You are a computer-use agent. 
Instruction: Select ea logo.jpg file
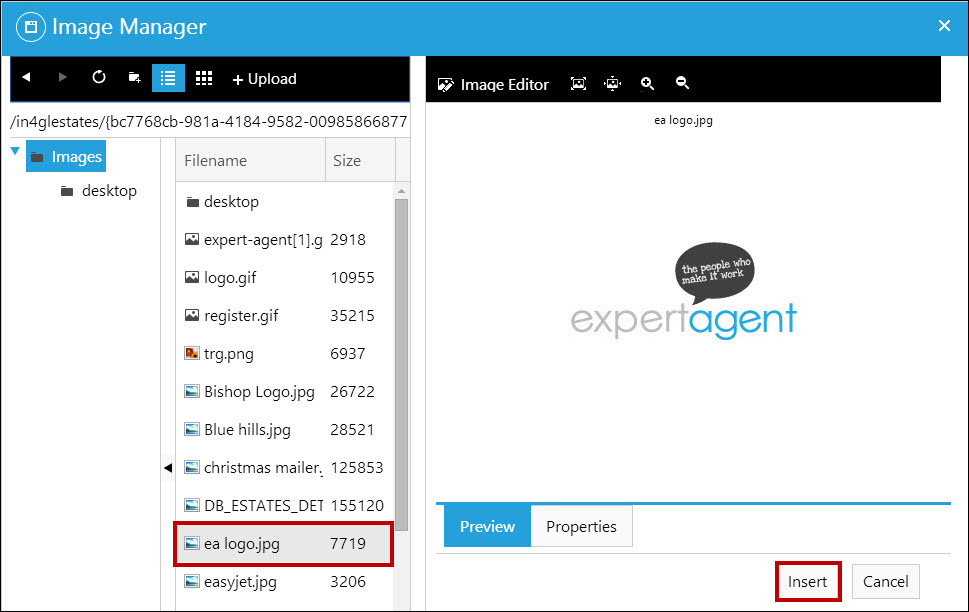[284, 544]
